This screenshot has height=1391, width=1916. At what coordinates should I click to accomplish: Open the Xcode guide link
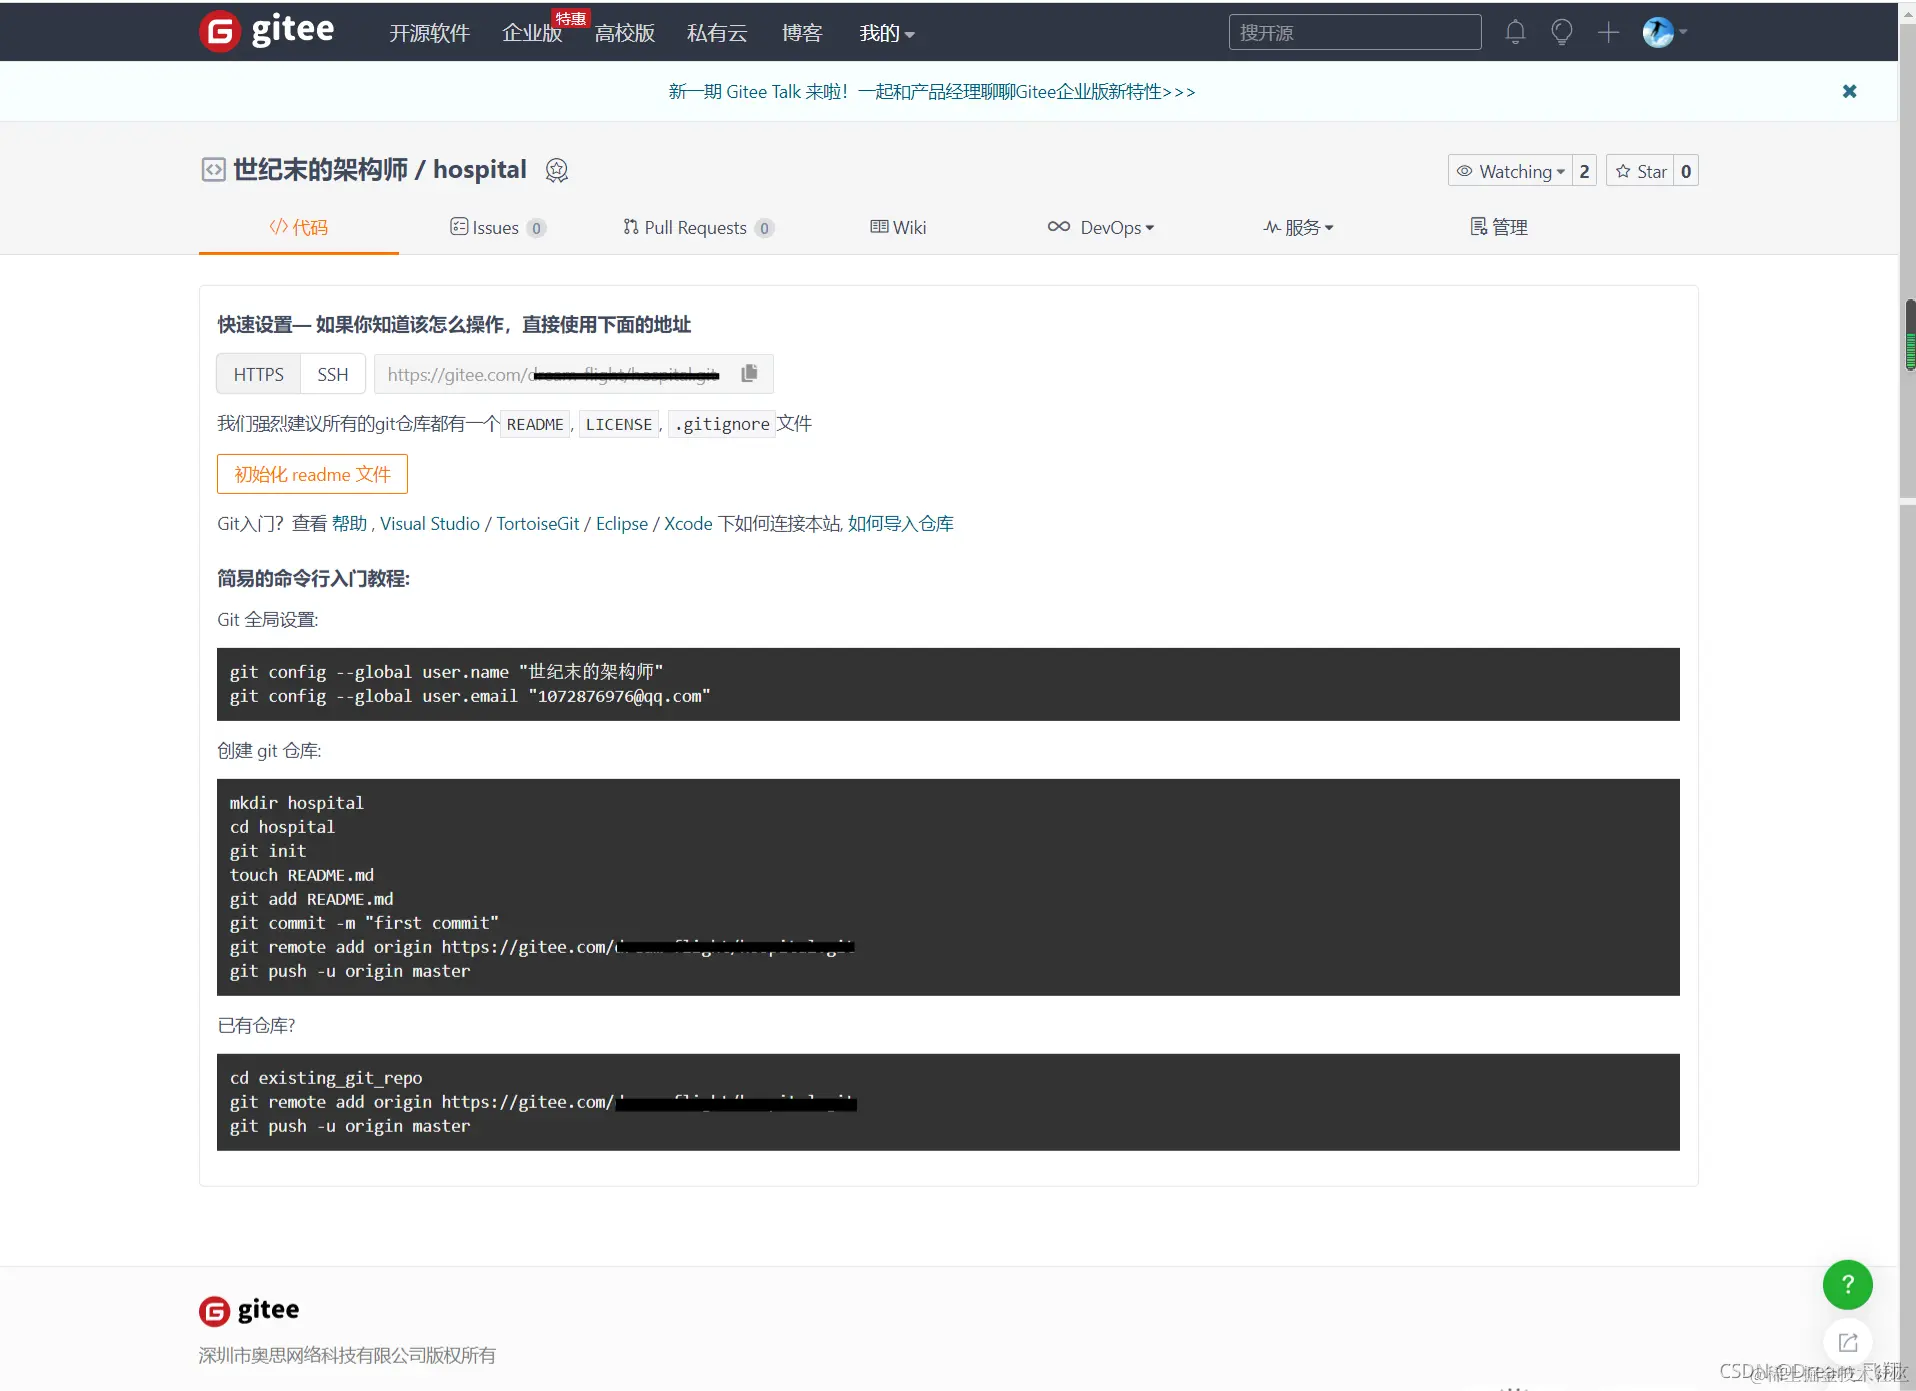[688, 523]
